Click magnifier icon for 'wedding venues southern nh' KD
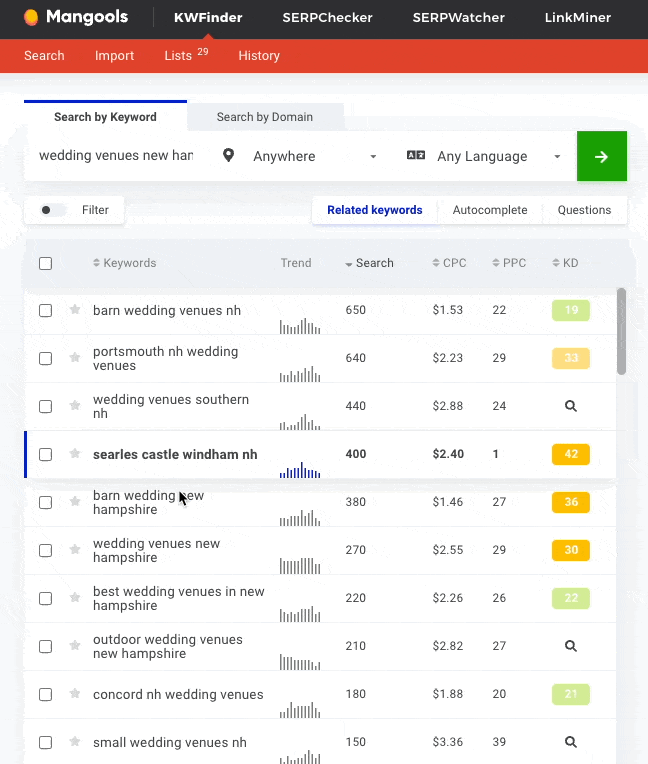The image size is (648, 764). point(570,406)
